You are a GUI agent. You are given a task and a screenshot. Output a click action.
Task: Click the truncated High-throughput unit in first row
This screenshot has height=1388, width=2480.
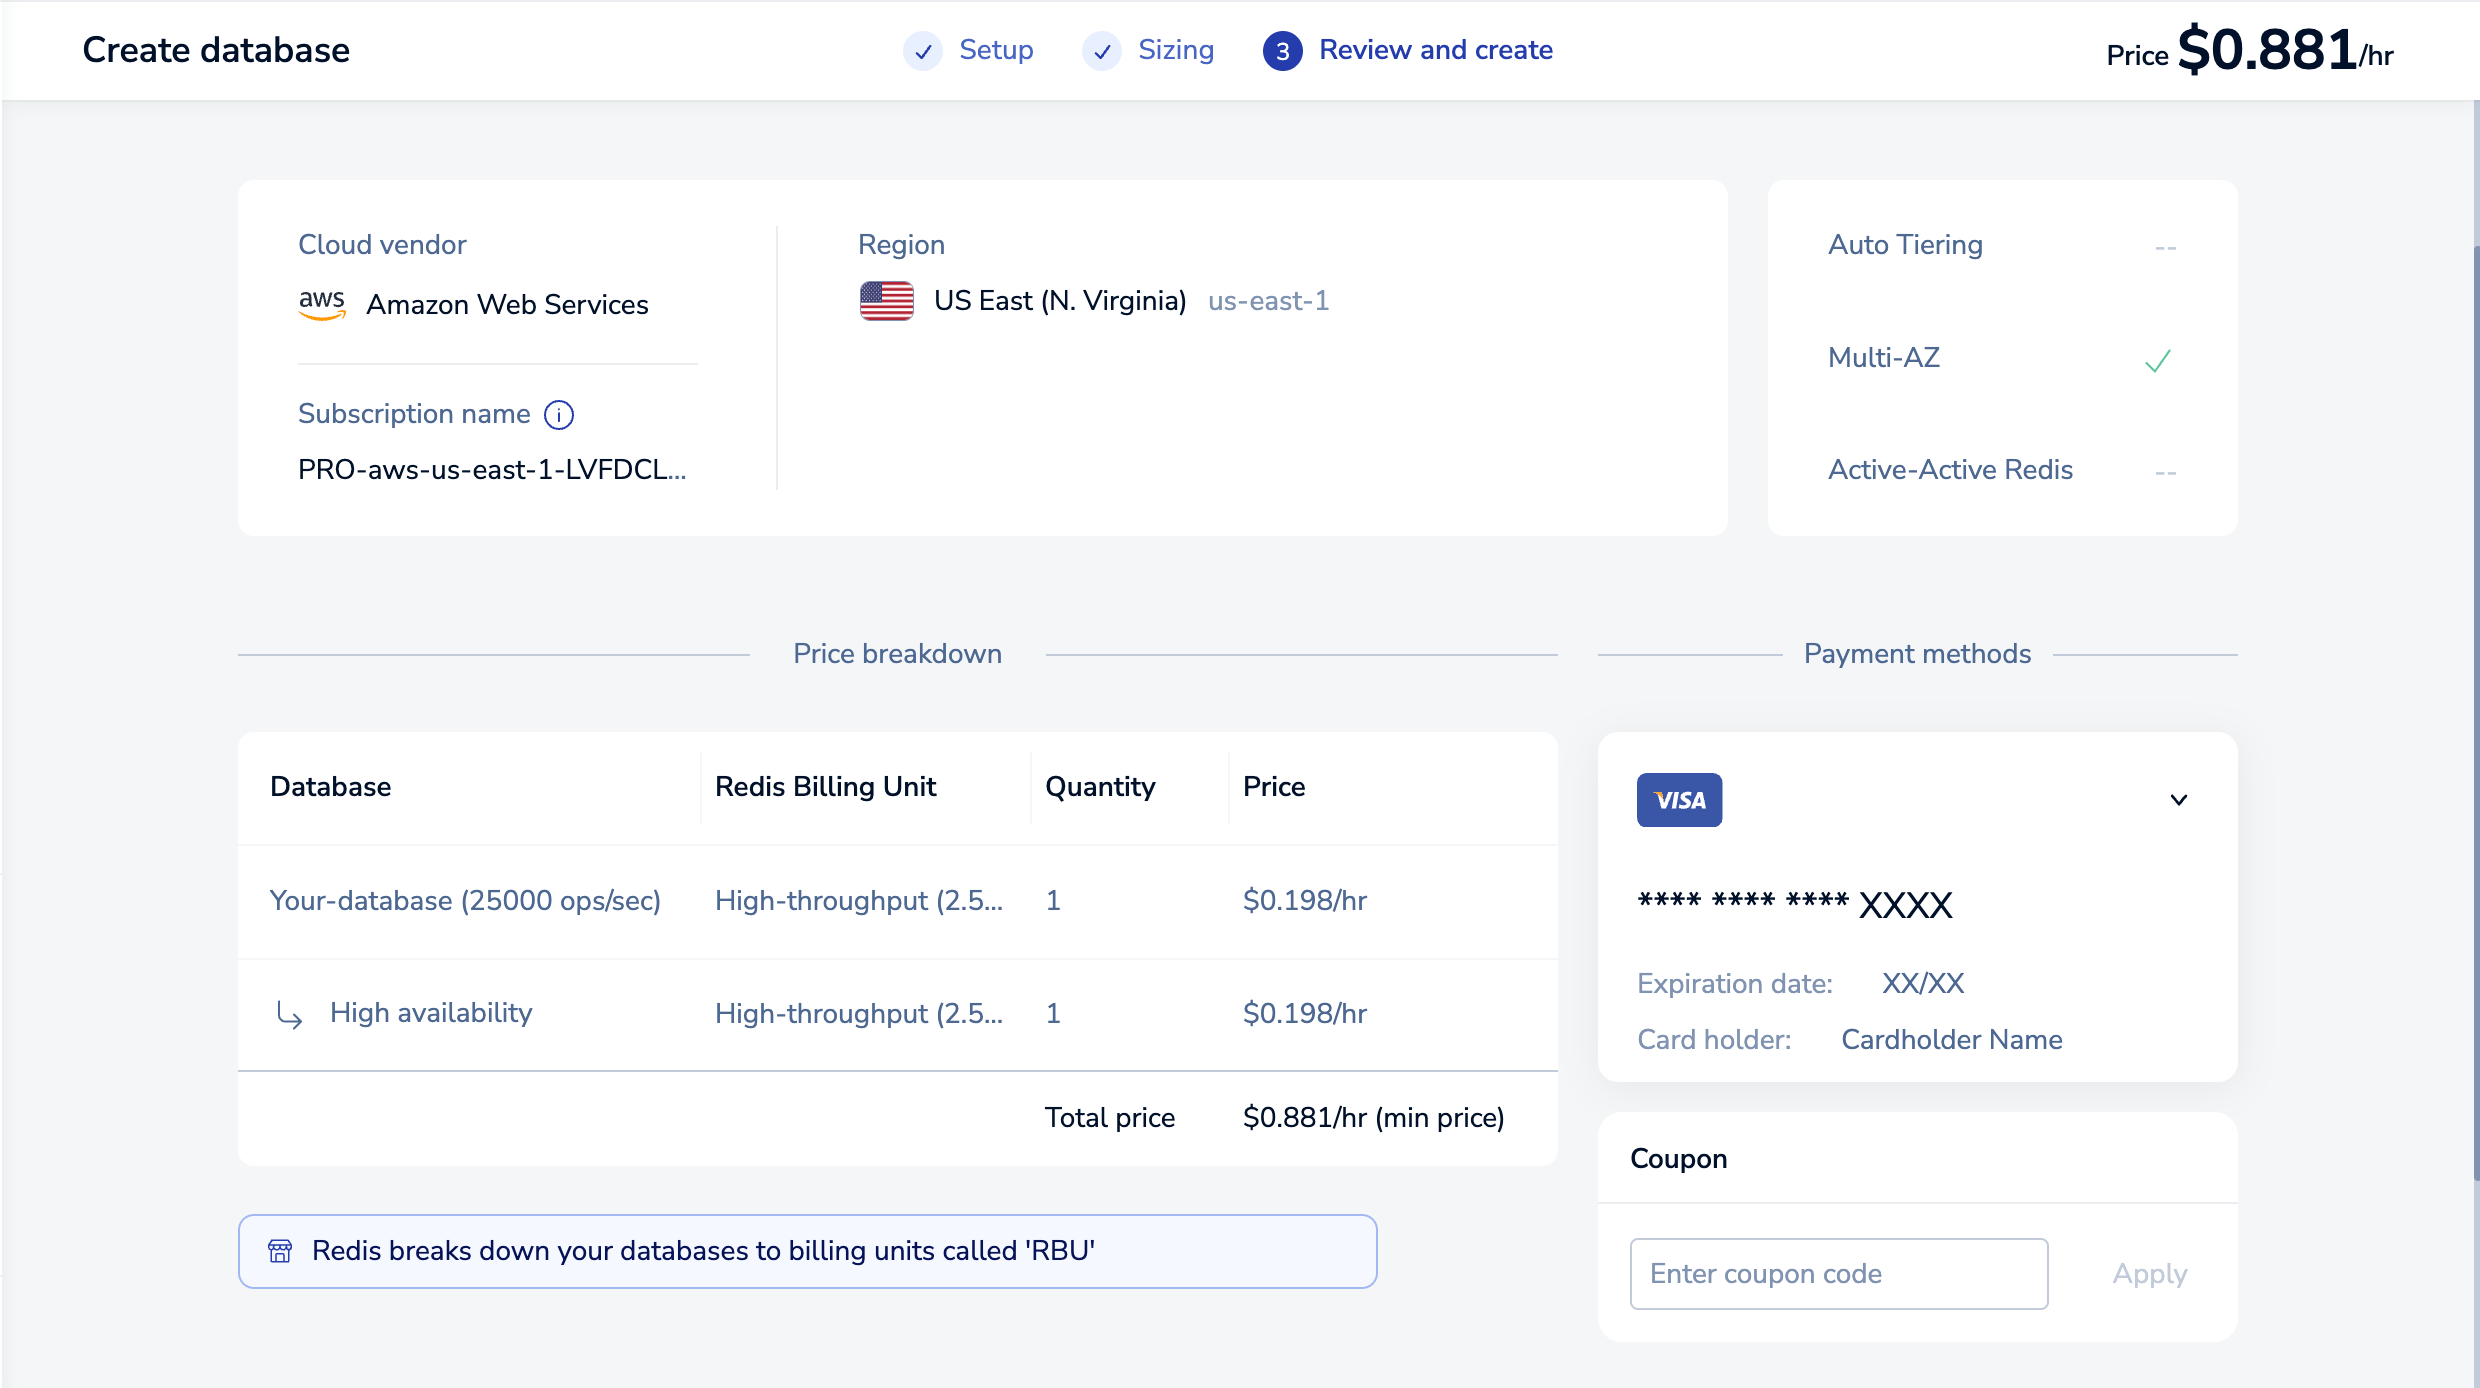pos(858,901)
